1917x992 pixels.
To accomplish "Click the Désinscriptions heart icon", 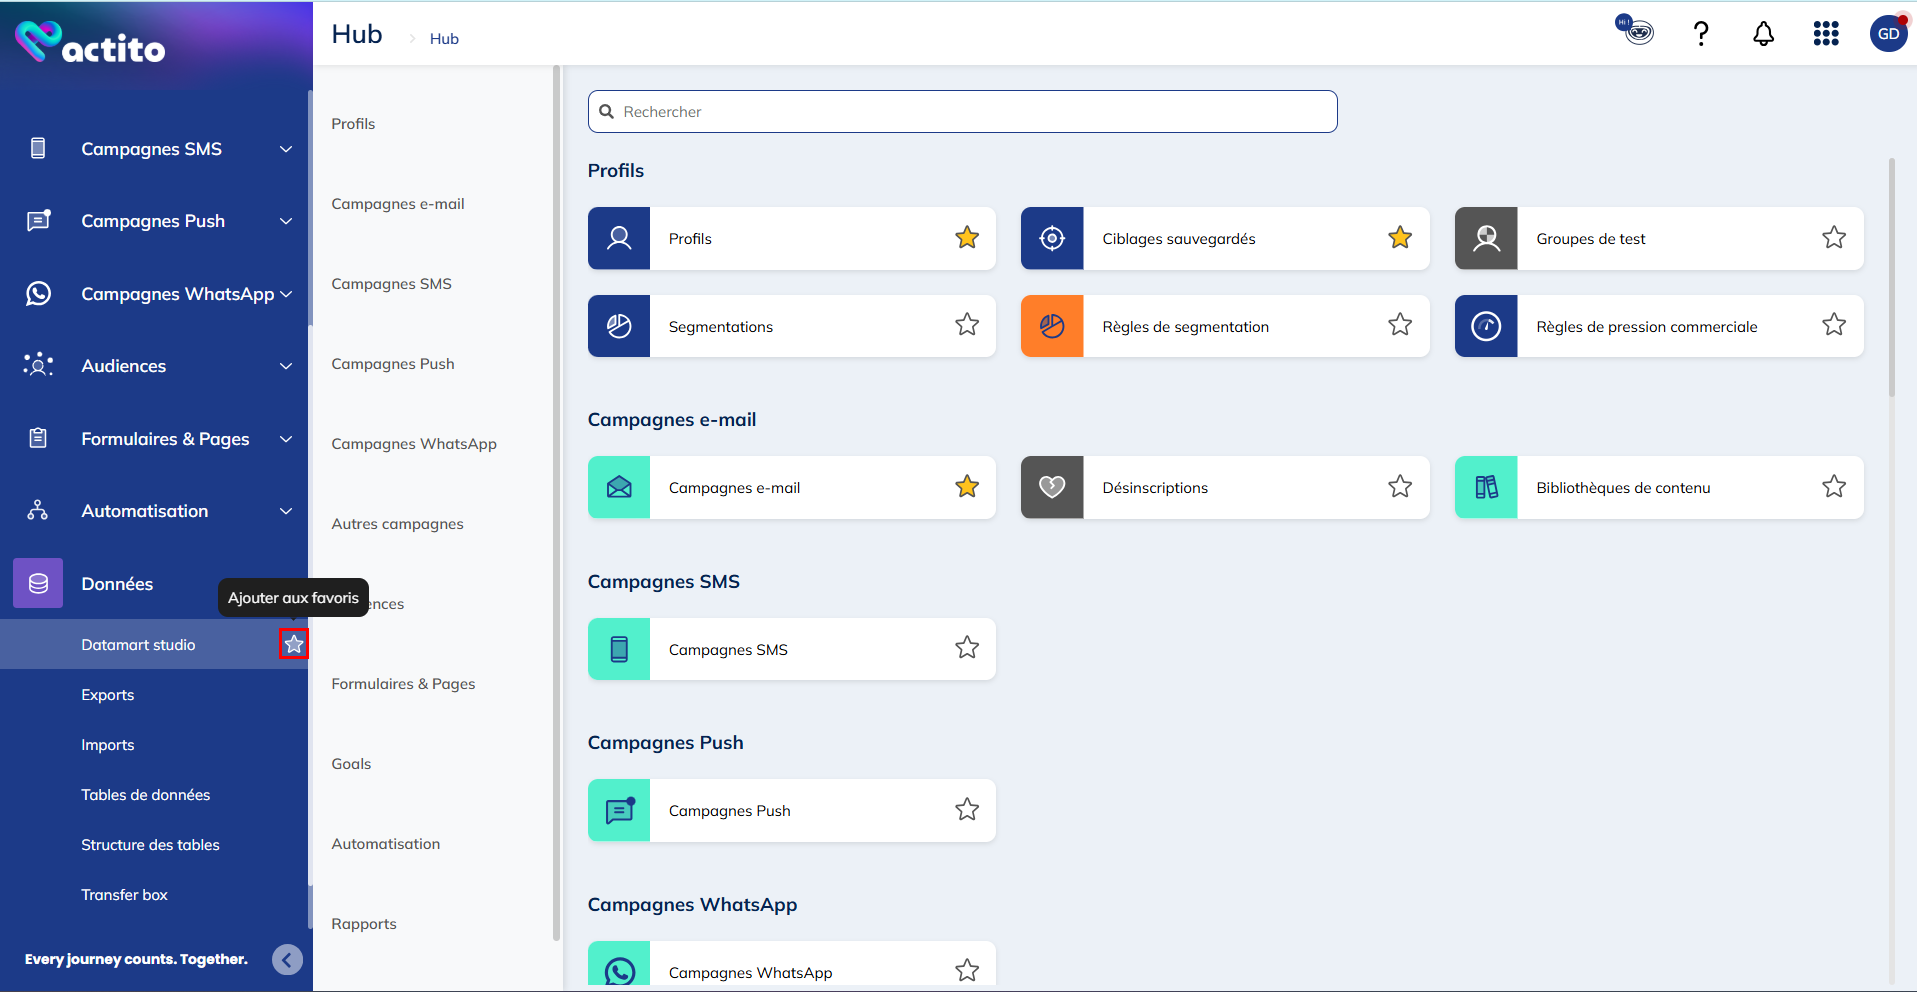I will coord(1052,488).
